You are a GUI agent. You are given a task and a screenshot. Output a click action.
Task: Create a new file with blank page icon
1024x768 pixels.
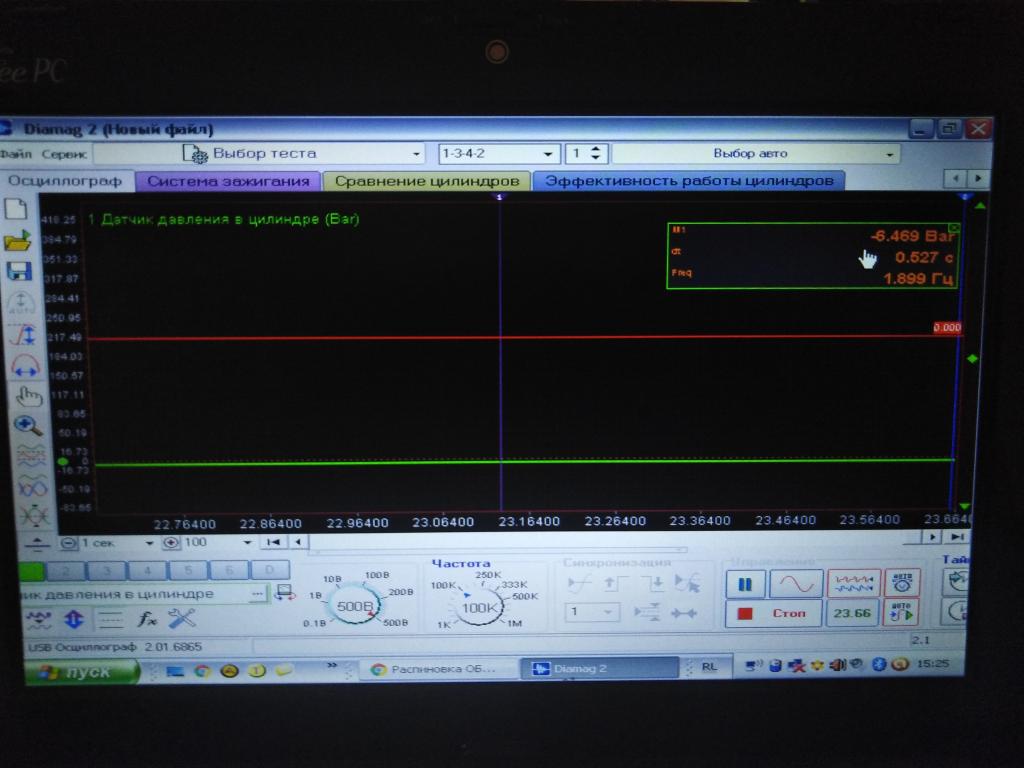click(16, 209)
